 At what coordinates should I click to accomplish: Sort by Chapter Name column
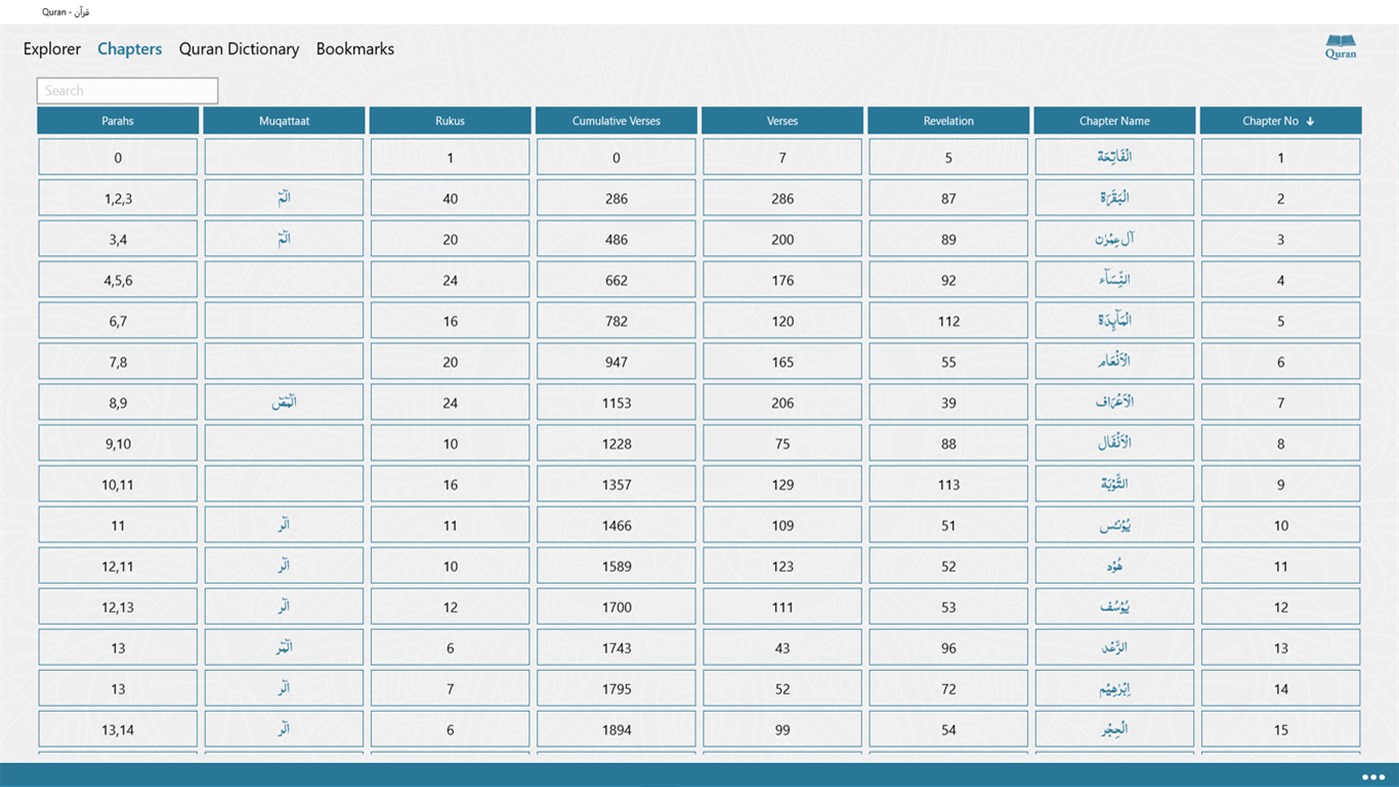pos(1114,120)
